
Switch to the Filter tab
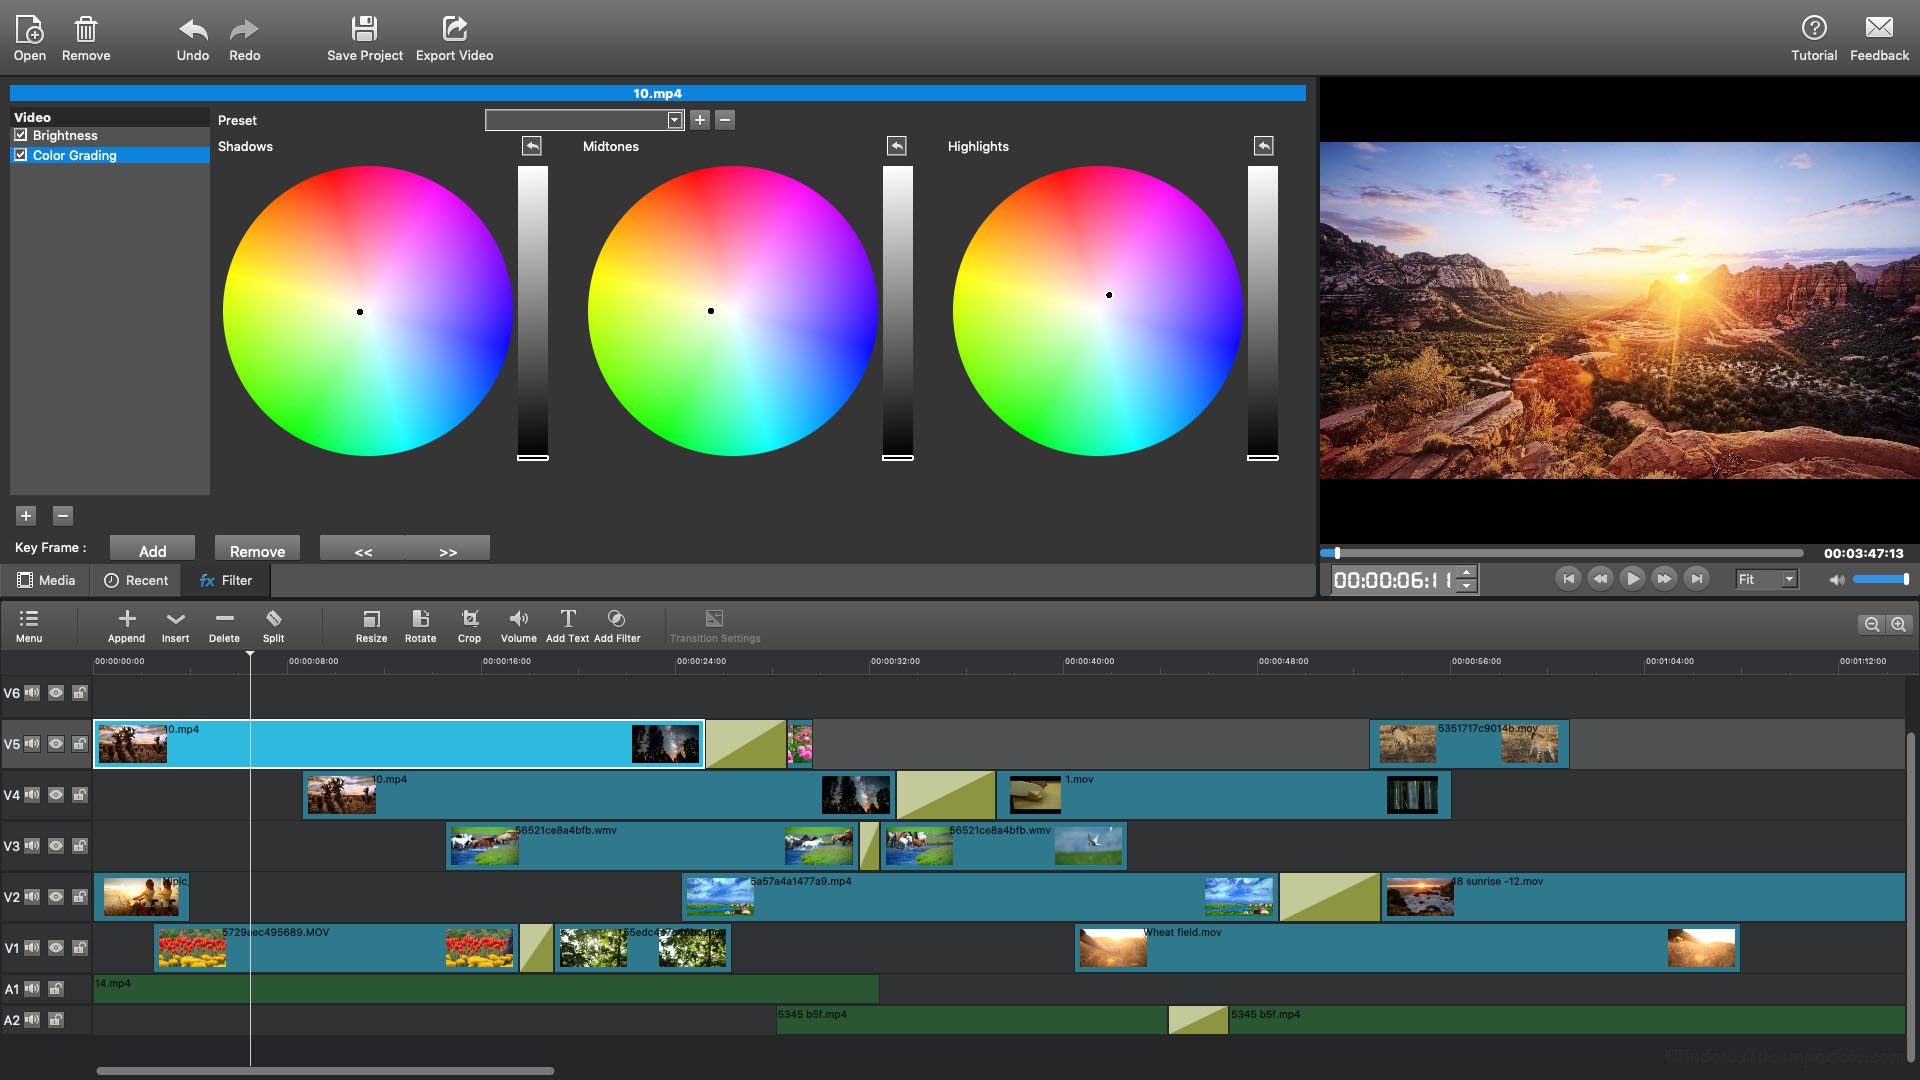pyautogui.click(x=225, y=579)
